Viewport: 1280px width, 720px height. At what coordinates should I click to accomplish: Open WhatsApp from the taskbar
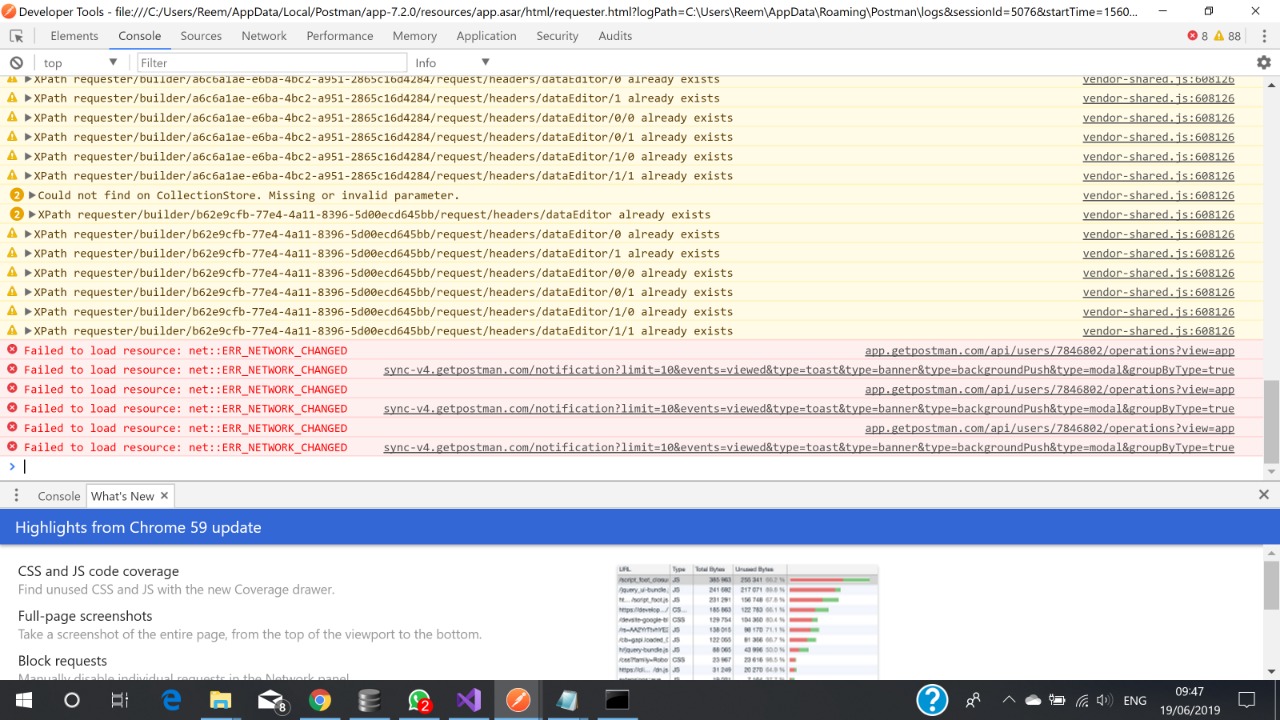pos(419,700)
